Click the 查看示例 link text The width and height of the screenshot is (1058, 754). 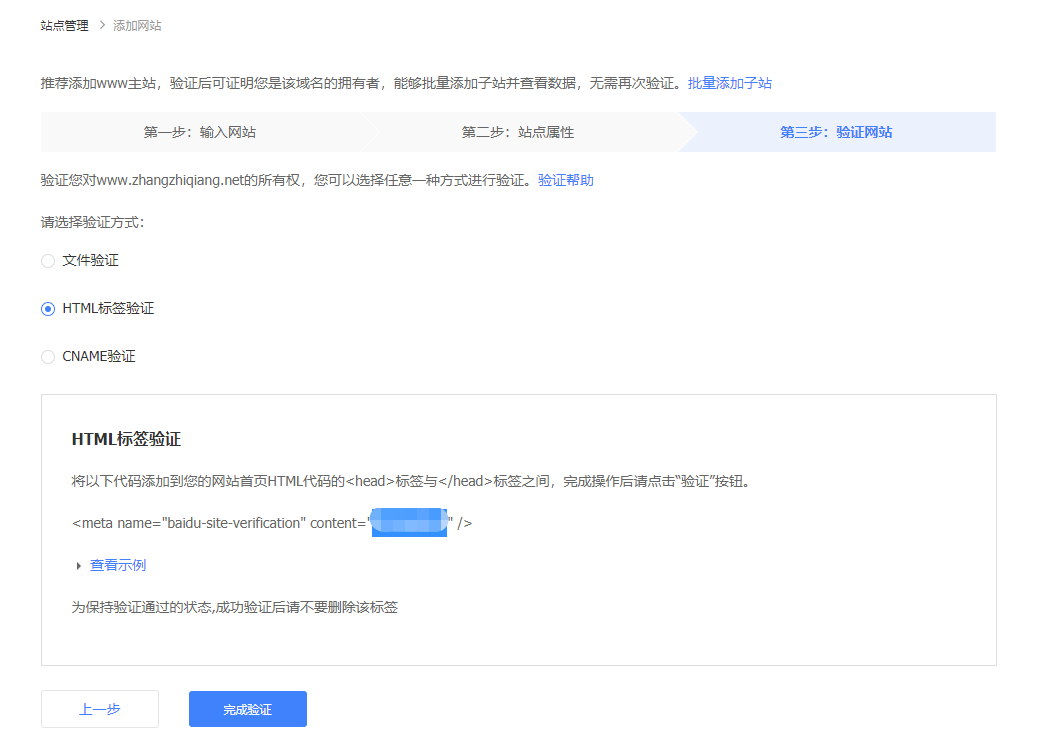pos(118,565)
